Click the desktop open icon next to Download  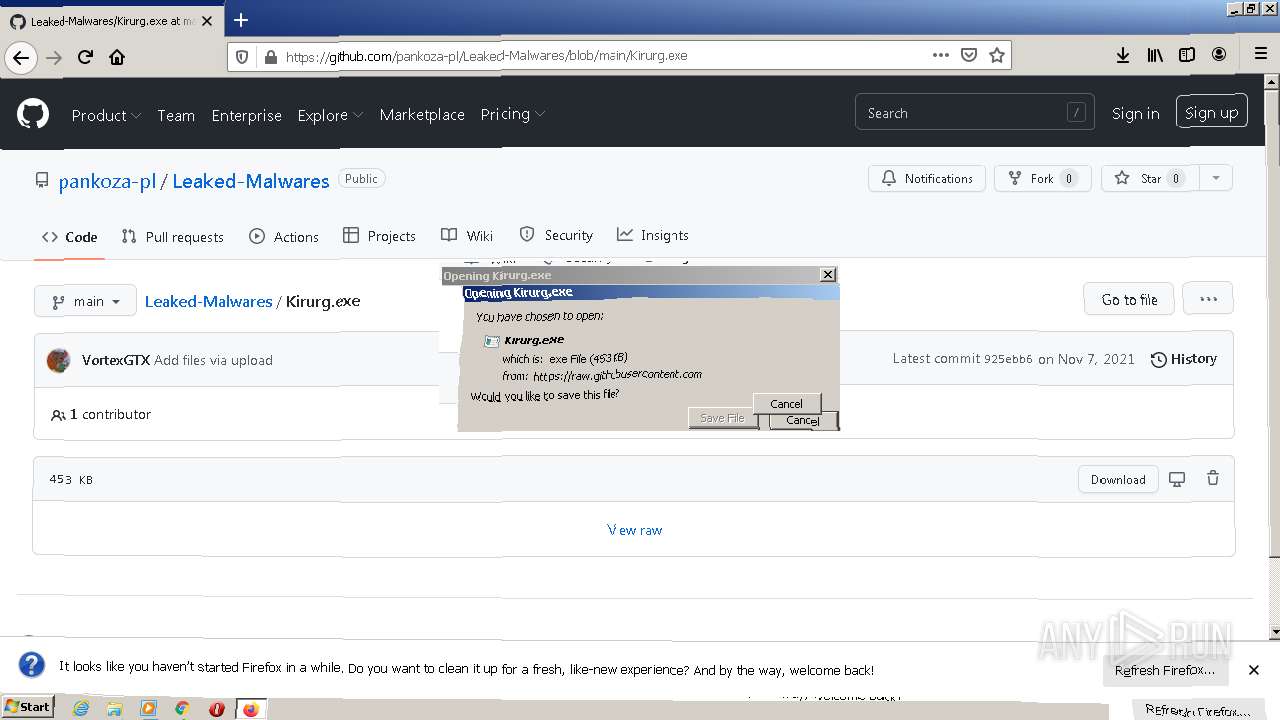(x=1177, y=479)
